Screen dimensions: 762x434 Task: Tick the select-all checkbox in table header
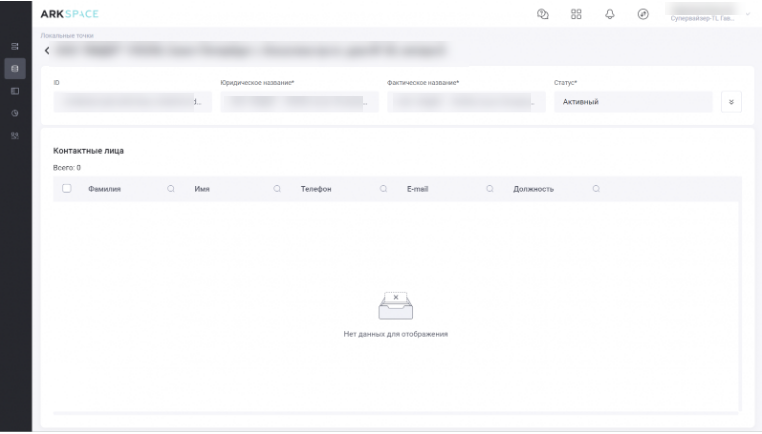pyautogui.click(x=67, y=188)
